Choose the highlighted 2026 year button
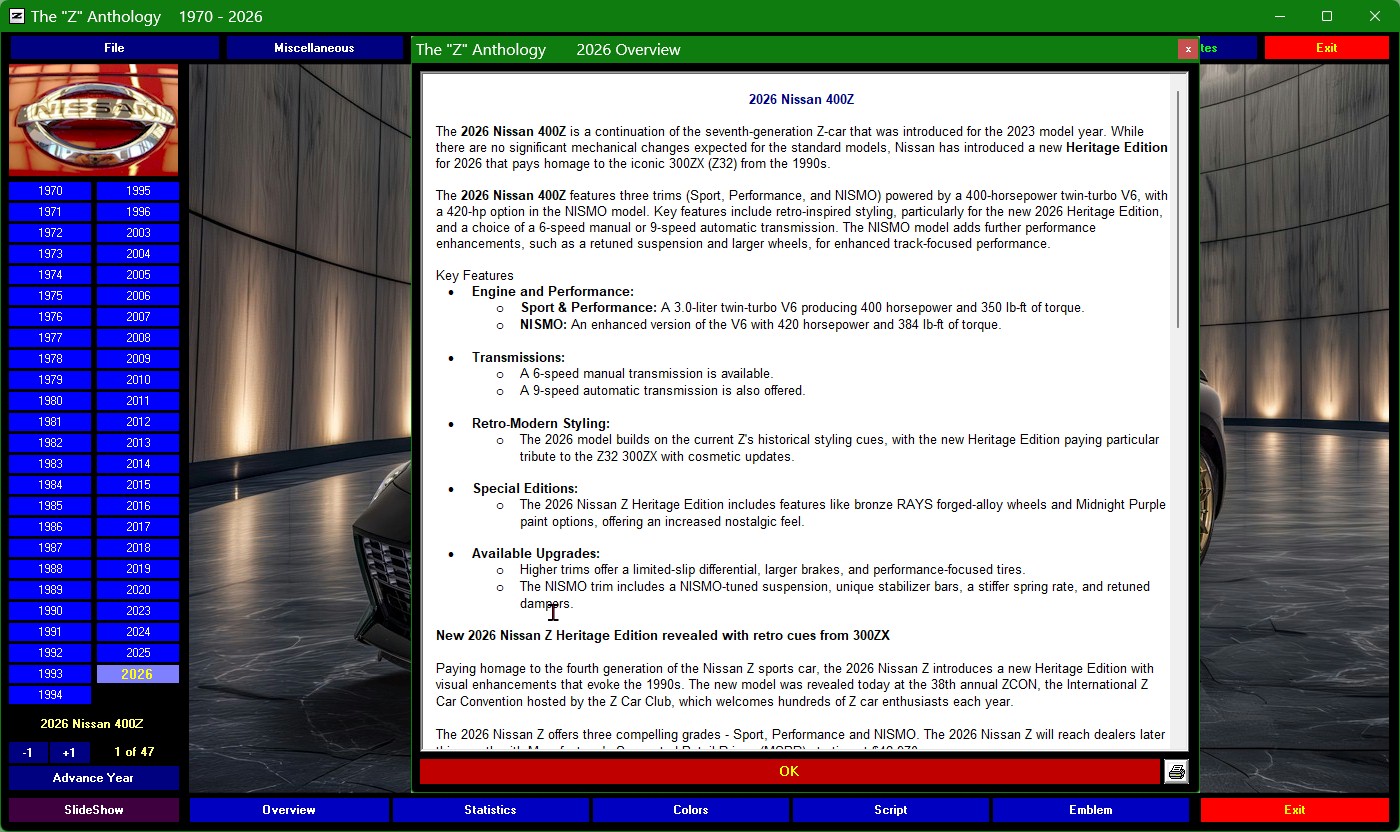This screenshot has height=832, width=1400. pos(138,674)
